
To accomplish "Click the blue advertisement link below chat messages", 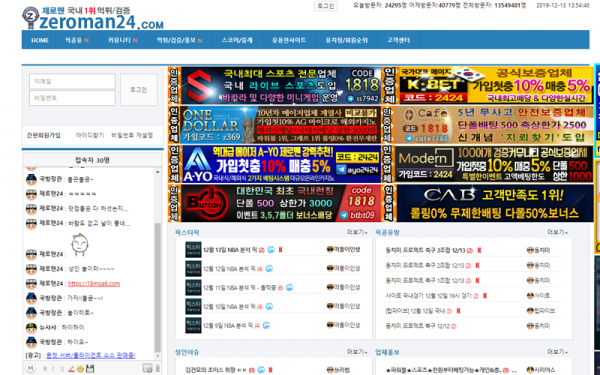I will [x=91, y=355].
